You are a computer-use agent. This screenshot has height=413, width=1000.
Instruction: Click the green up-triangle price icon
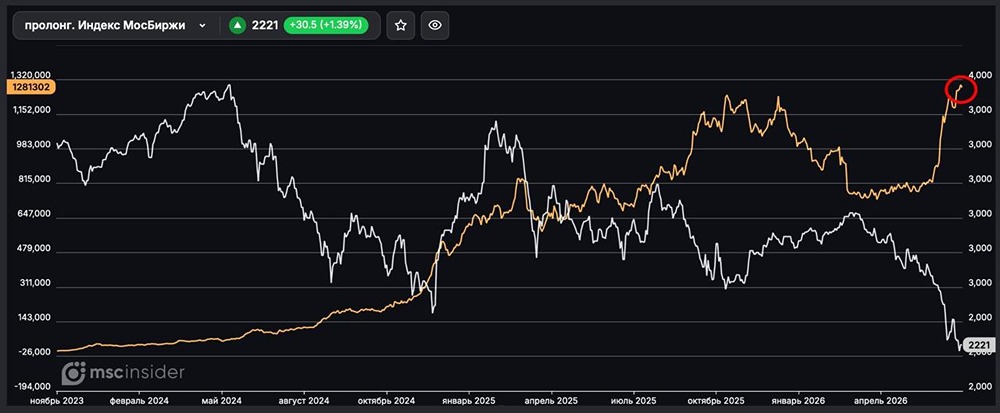click(238, 25)
